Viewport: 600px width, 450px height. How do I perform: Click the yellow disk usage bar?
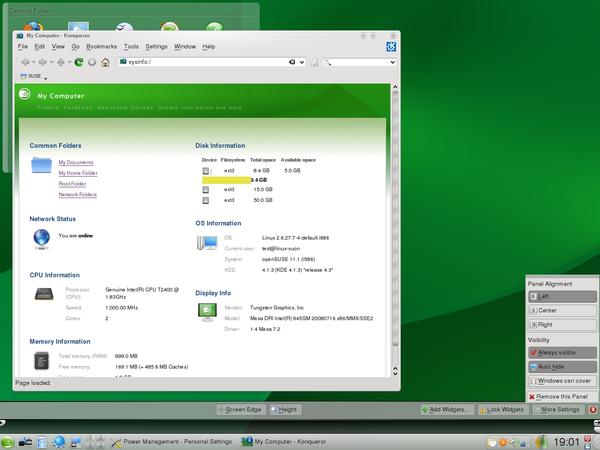[226, 180]
